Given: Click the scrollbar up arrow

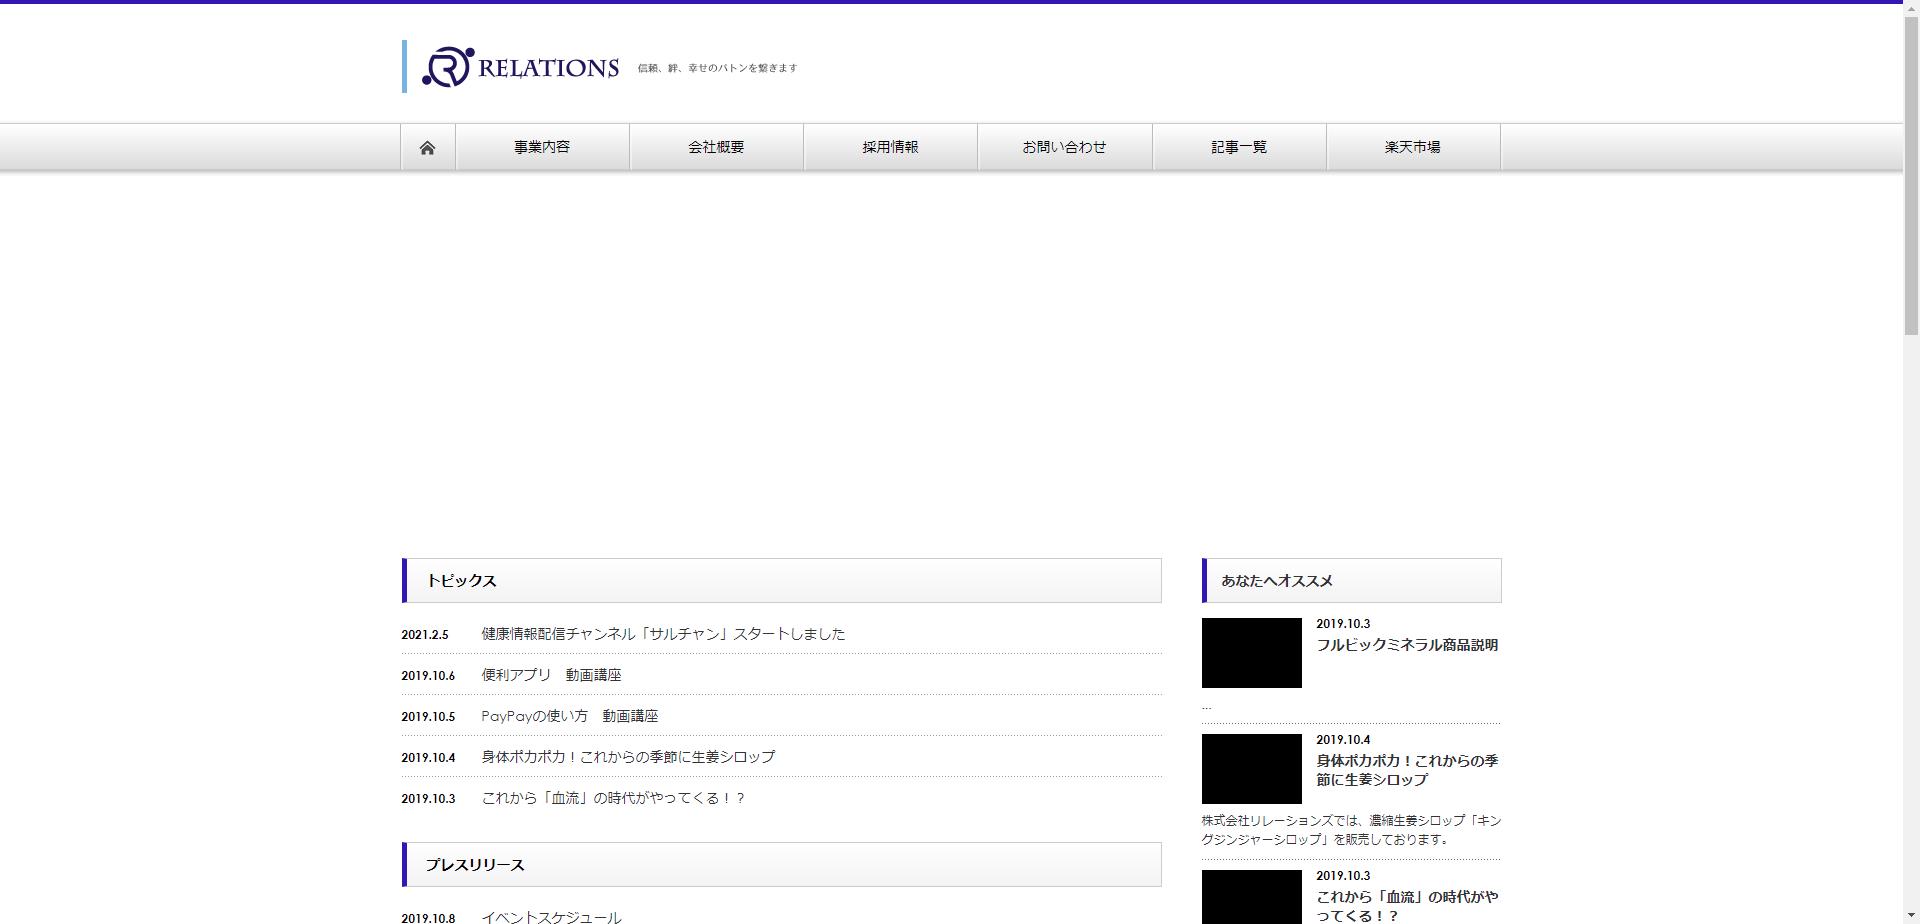Looking at the screenshot, I should pos(1912,7).
